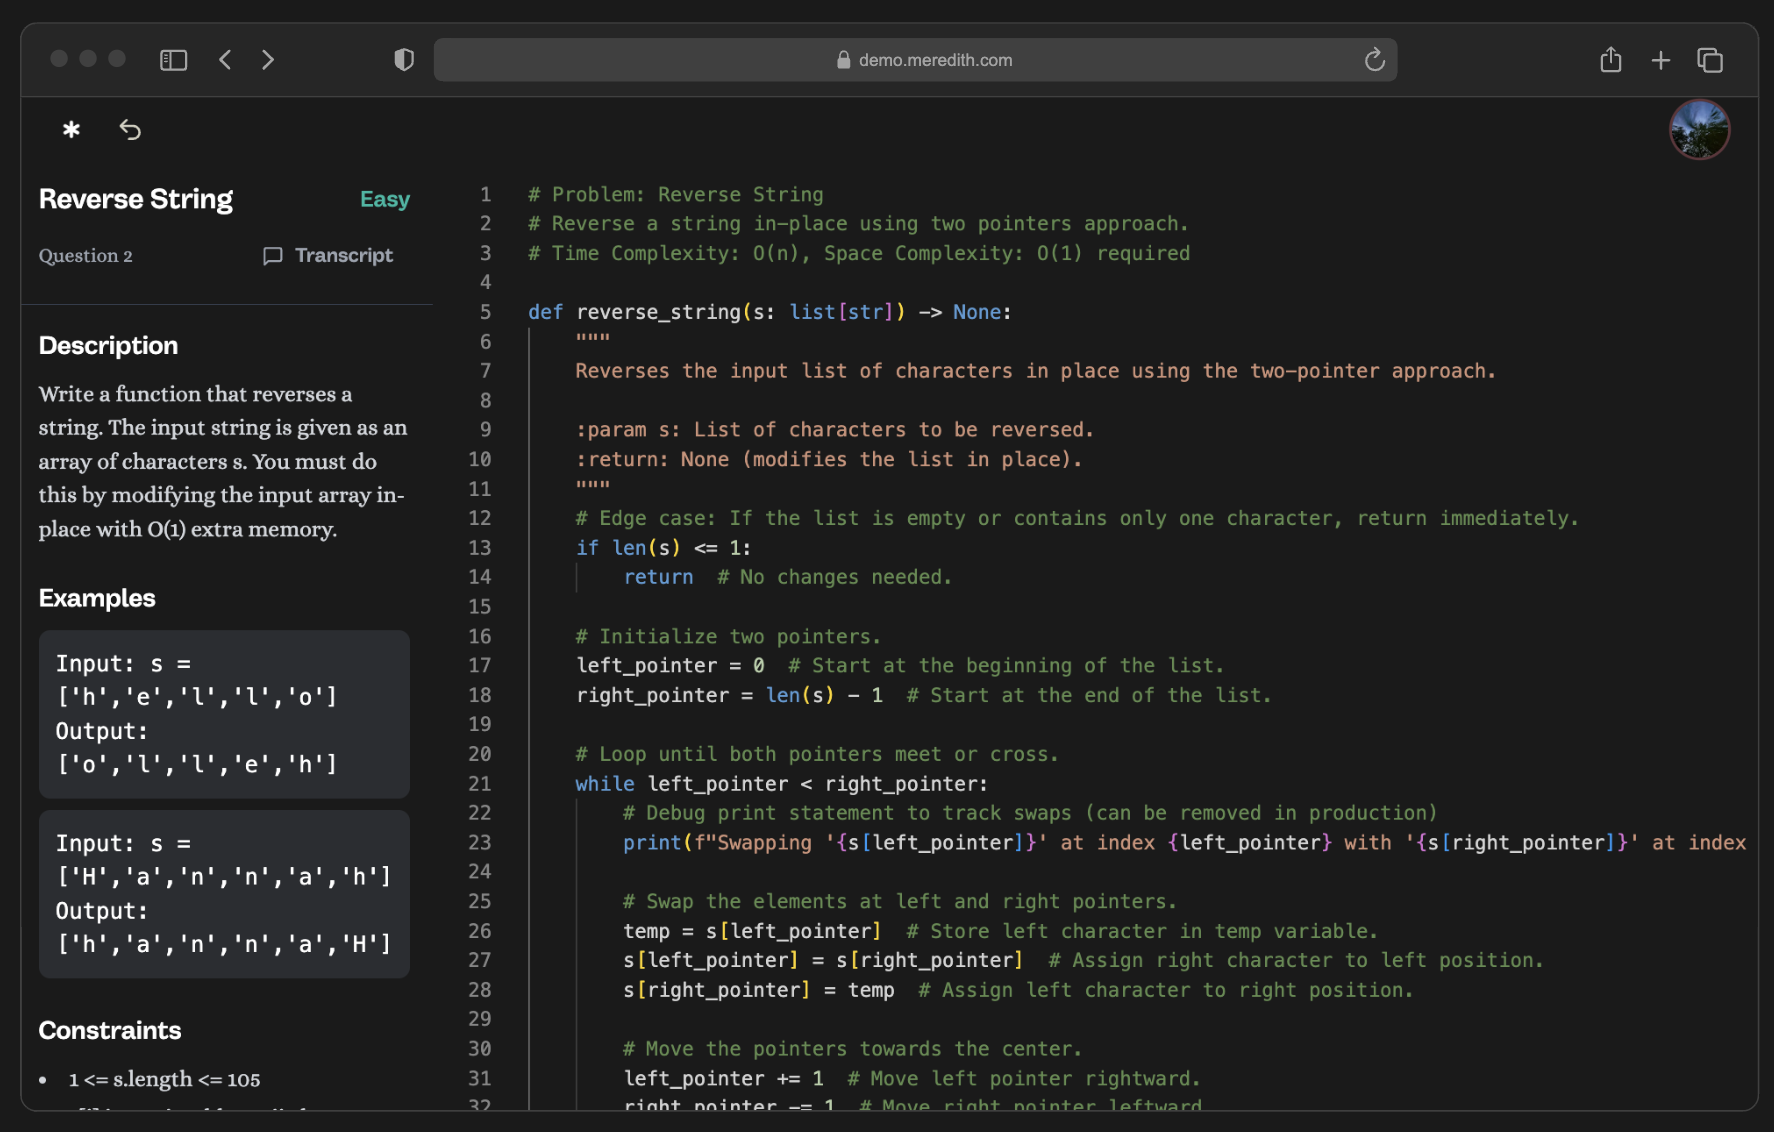Go back to the previous page
The width and height of the screenshot is (1774, 1132).
click(x=225, y=60)
